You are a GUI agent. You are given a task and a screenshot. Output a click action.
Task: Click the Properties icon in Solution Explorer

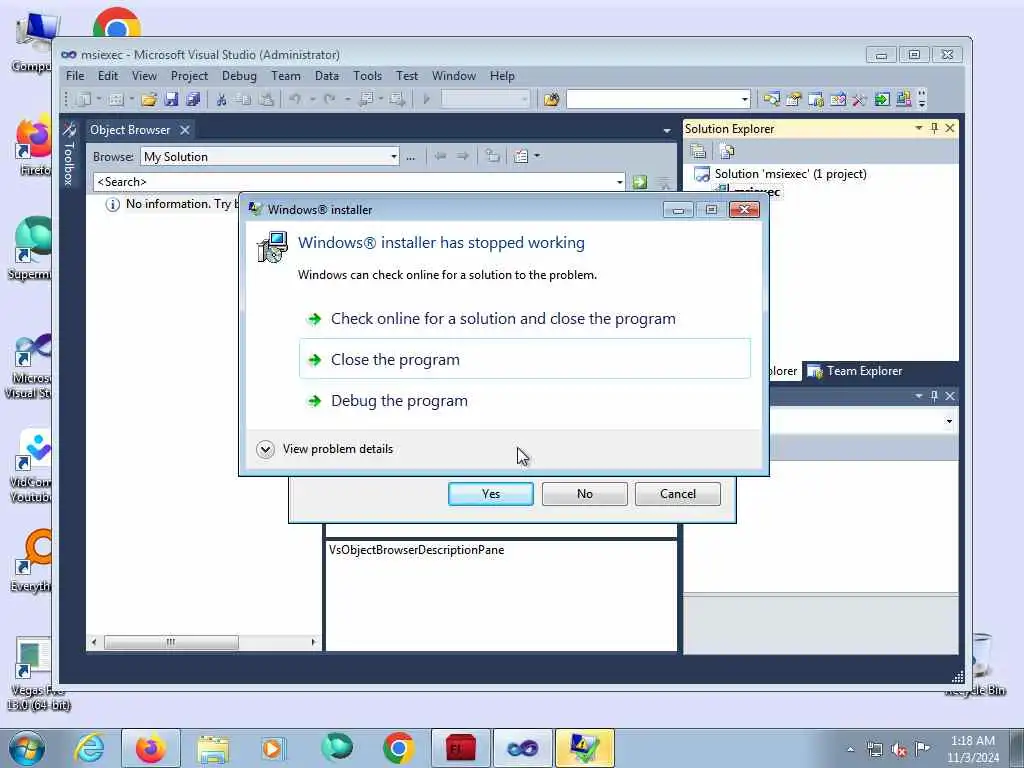coord(698,152)
